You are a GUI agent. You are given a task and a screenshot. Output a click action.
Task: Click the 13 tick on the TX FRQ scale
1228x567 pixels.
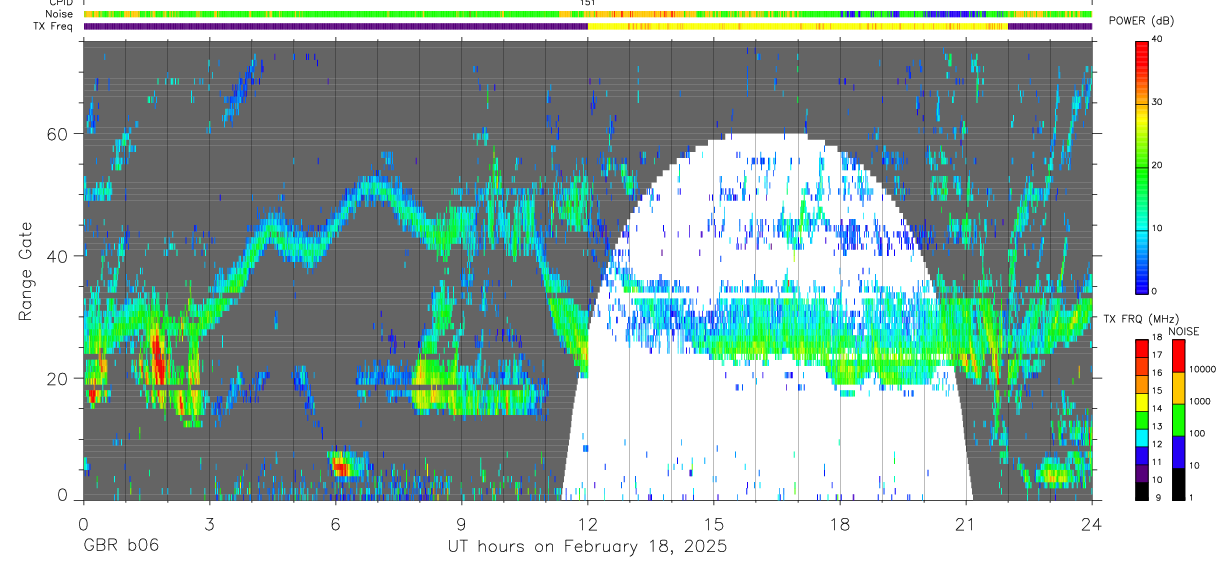tap(1158, 427)
